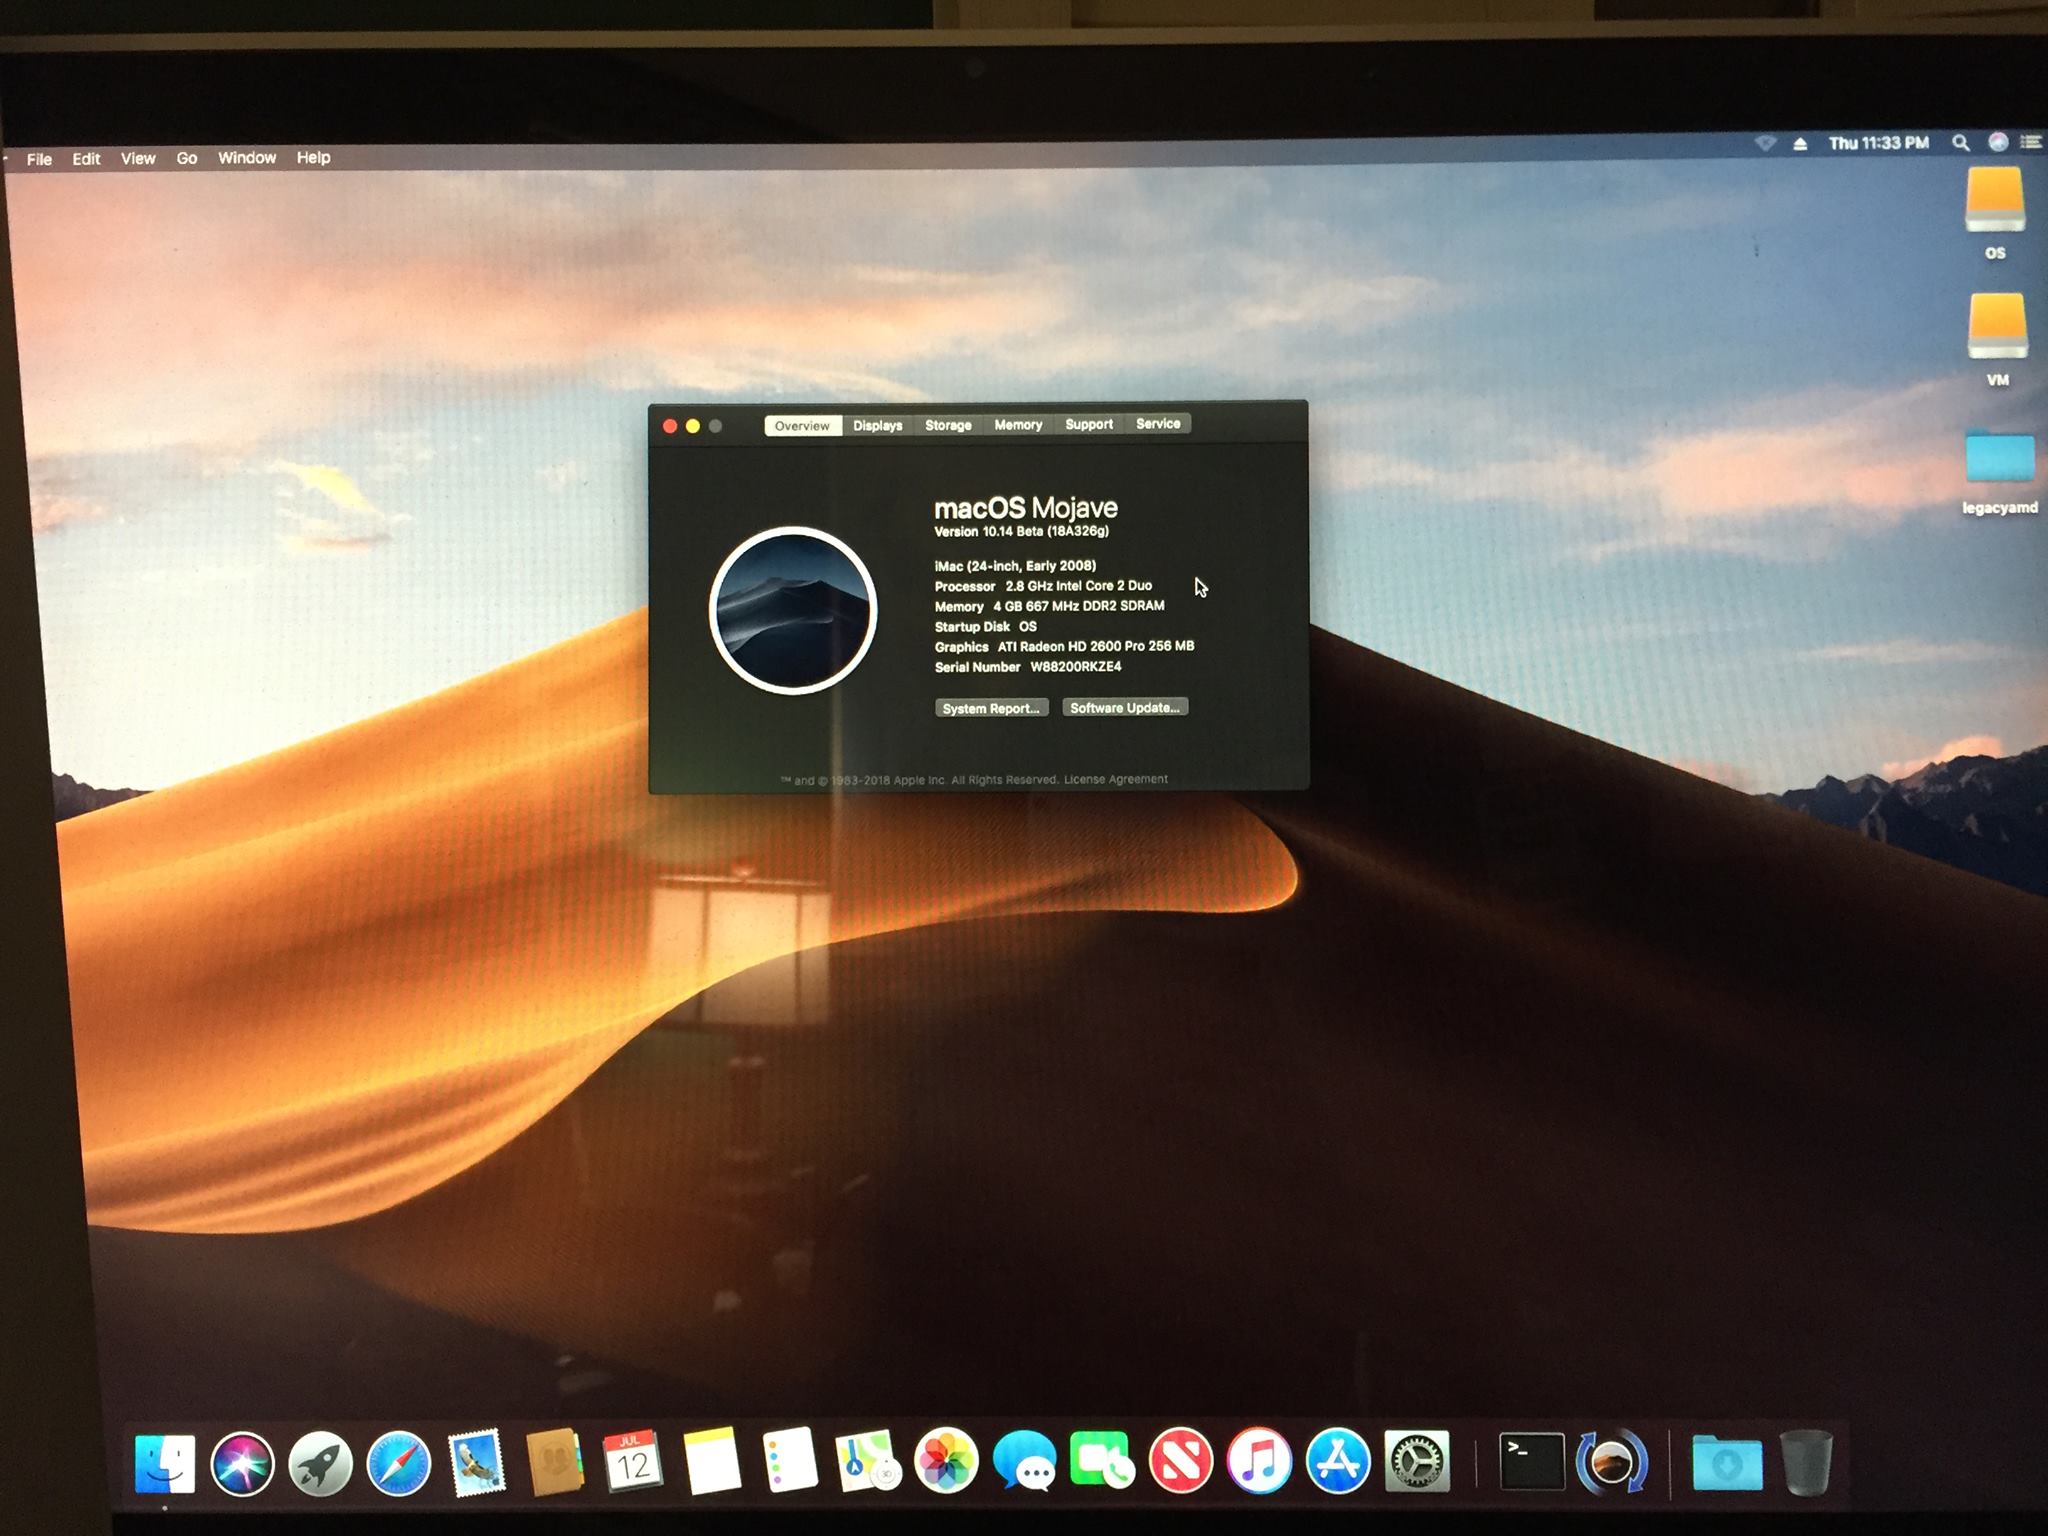Launch Safari from the dock
Viewport: 2048px width, 1536px height.
tap(399, 1463)
